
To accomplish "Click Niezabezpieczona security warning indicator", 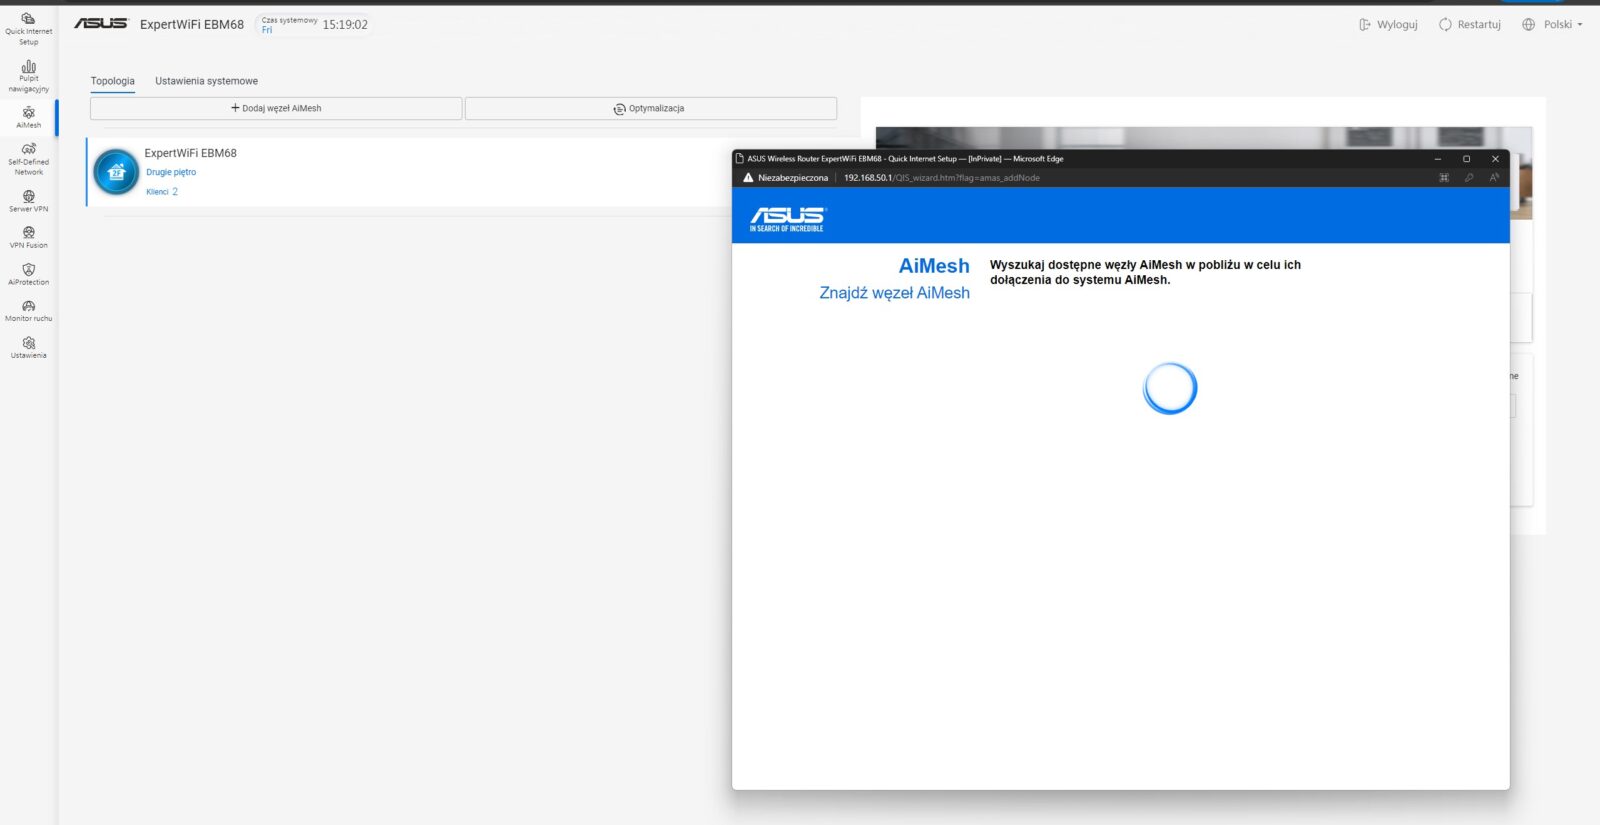I will (x=785, y=178).
